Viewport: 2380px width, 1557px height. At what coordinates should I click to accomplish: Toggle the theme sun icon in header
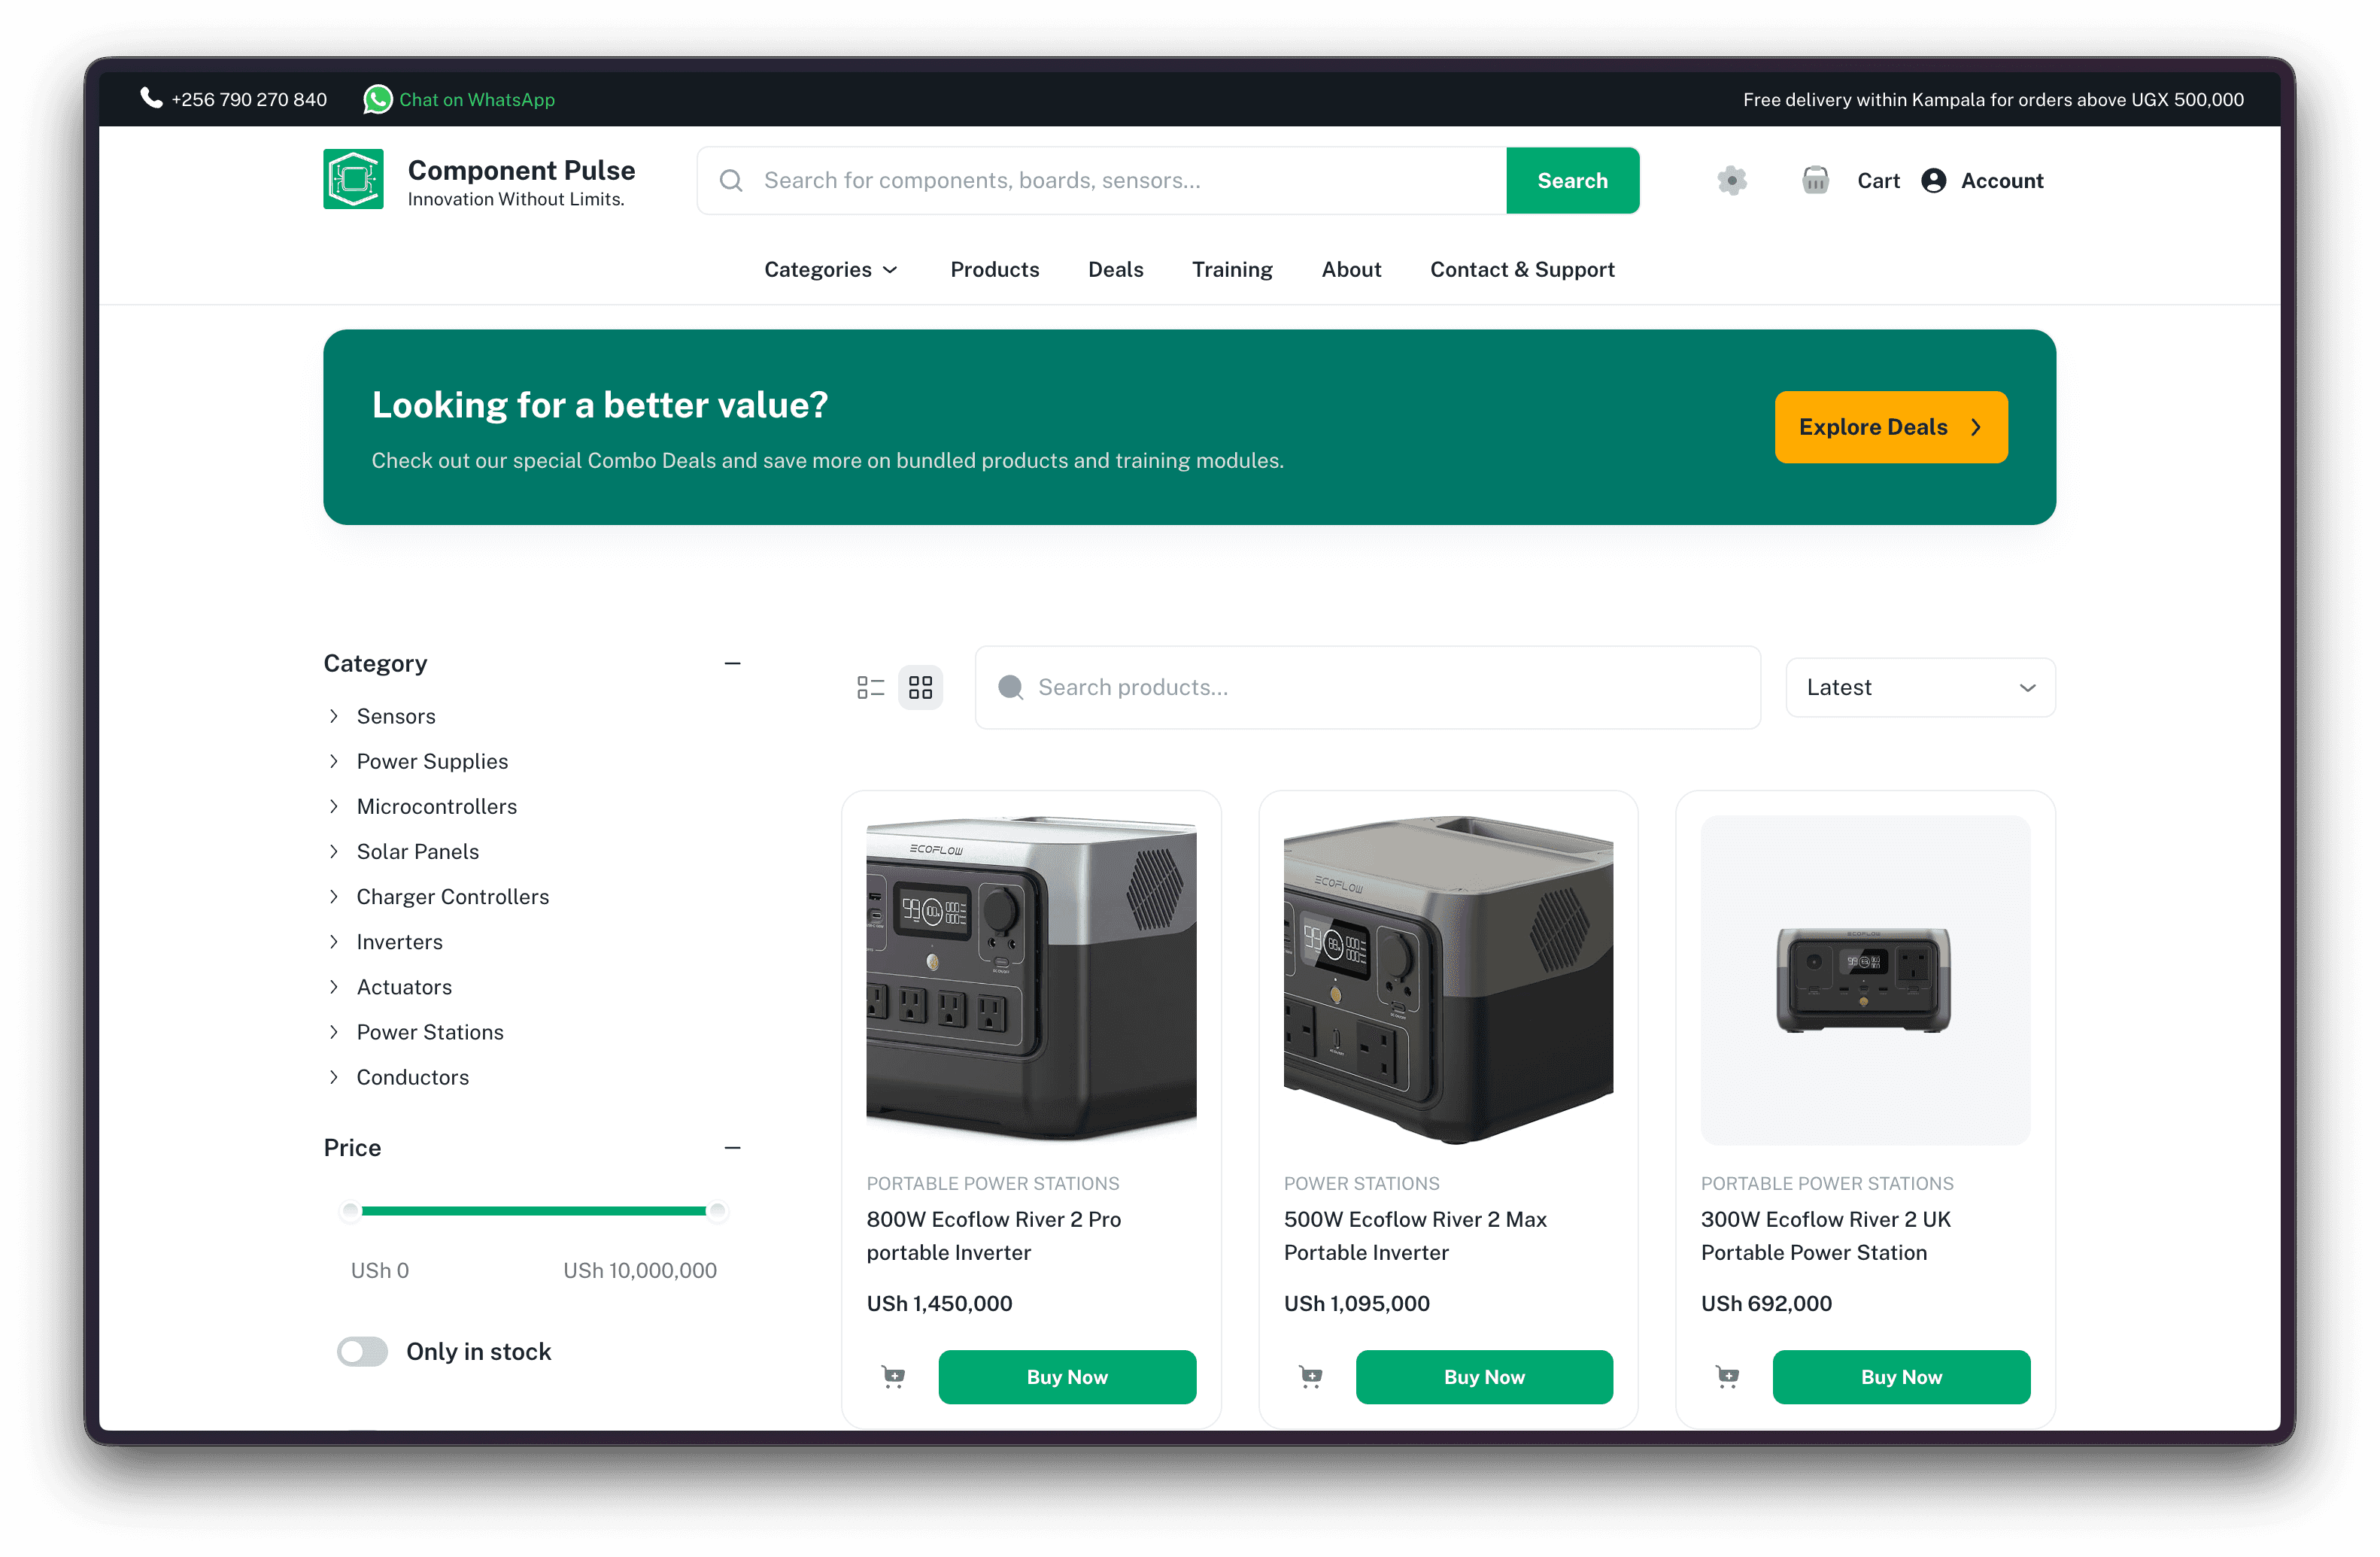[1732, 181]
